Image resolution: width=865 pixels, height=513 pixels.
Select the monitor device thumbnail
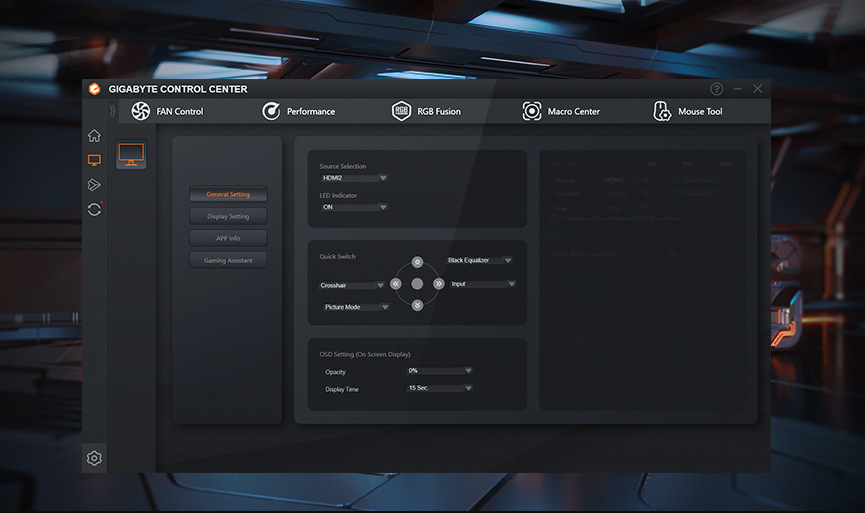131,154
